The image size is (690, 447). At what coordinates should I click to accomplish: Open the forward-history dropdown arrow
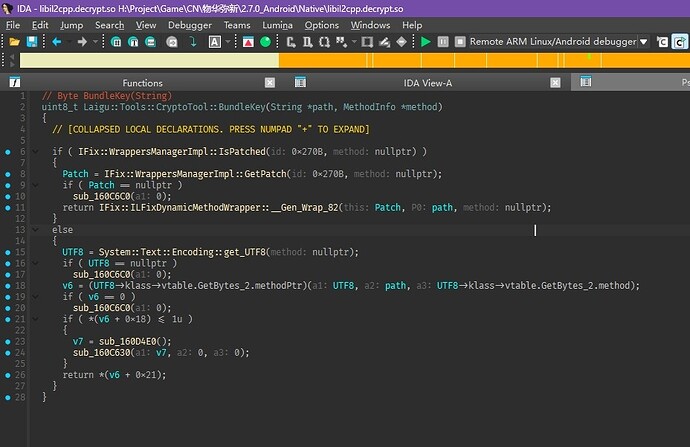tap(95, 42)
